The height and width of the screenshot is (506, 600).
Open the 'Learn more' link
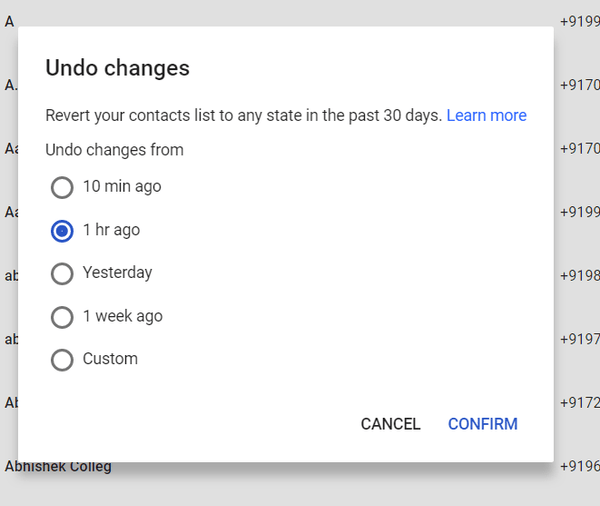point(486,116)
